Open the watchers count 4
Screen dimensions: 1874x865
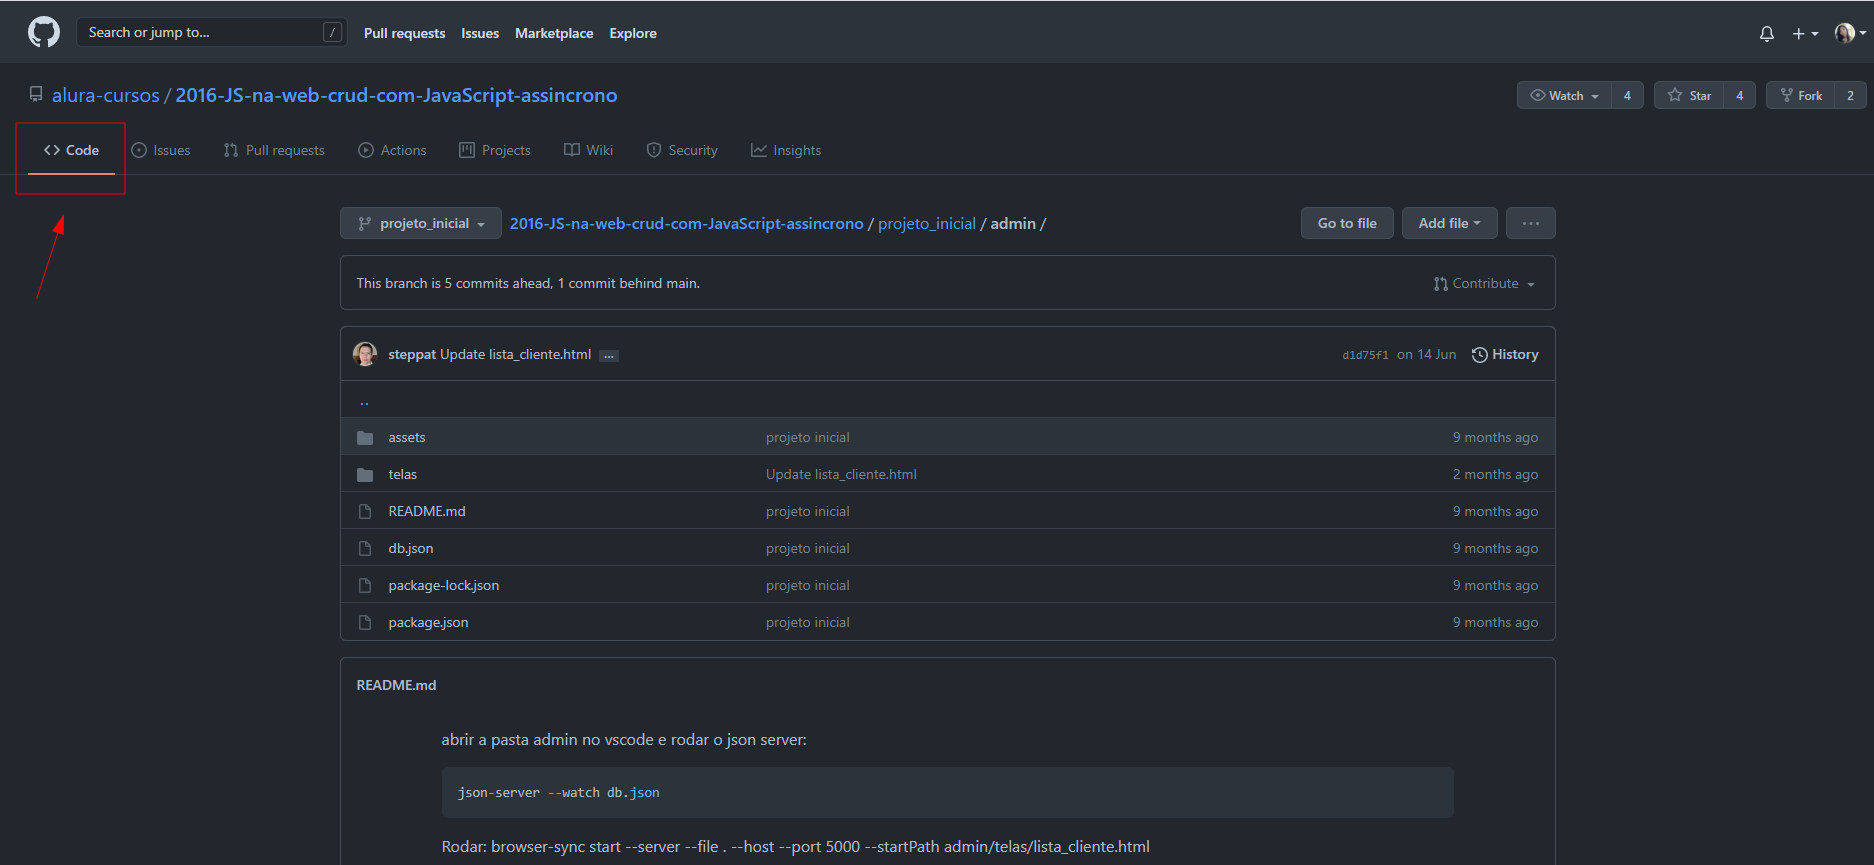click(x=1627, y=96)
